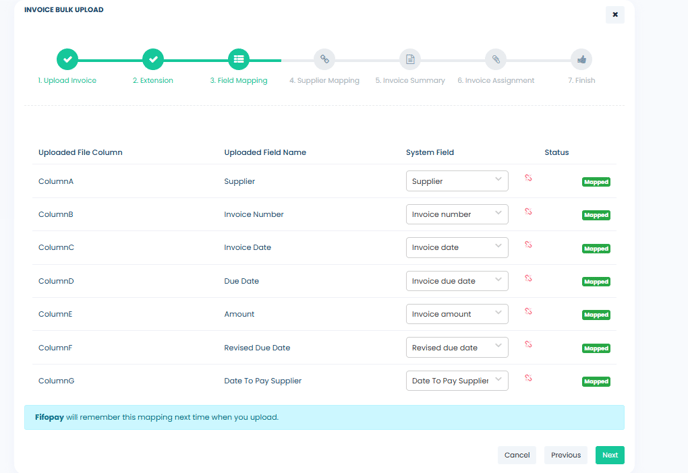
Task: Click the Field Mapping step list icon
Action: click(x=238, y=59)
